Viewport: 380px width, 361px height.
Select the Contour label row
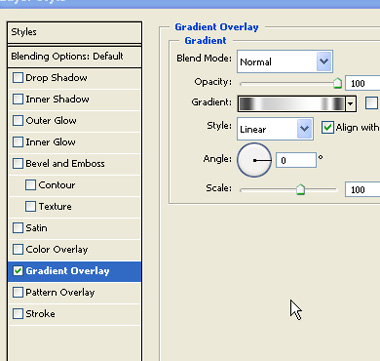point(74,185)
